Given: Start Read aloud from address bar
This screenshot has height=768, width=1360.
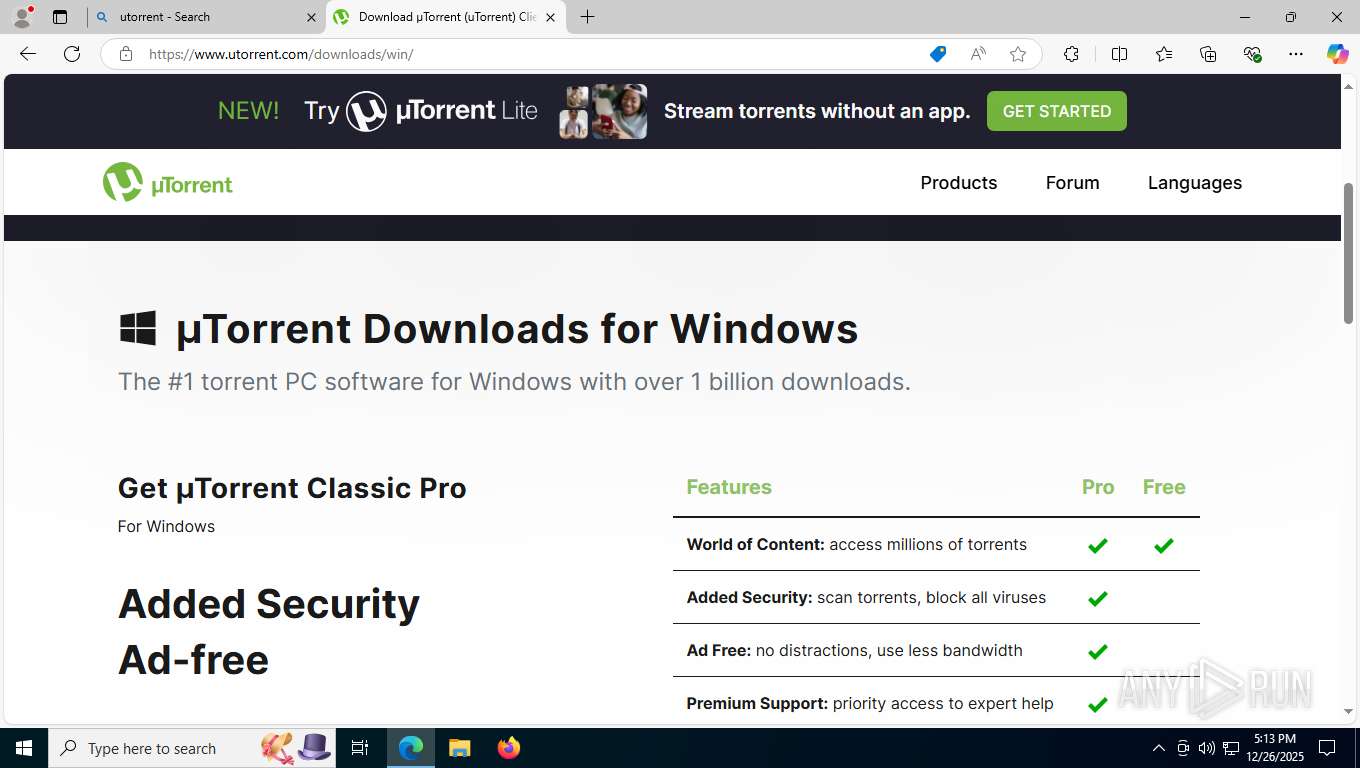Looking at the screenshot, I should (x=978, y=54).
